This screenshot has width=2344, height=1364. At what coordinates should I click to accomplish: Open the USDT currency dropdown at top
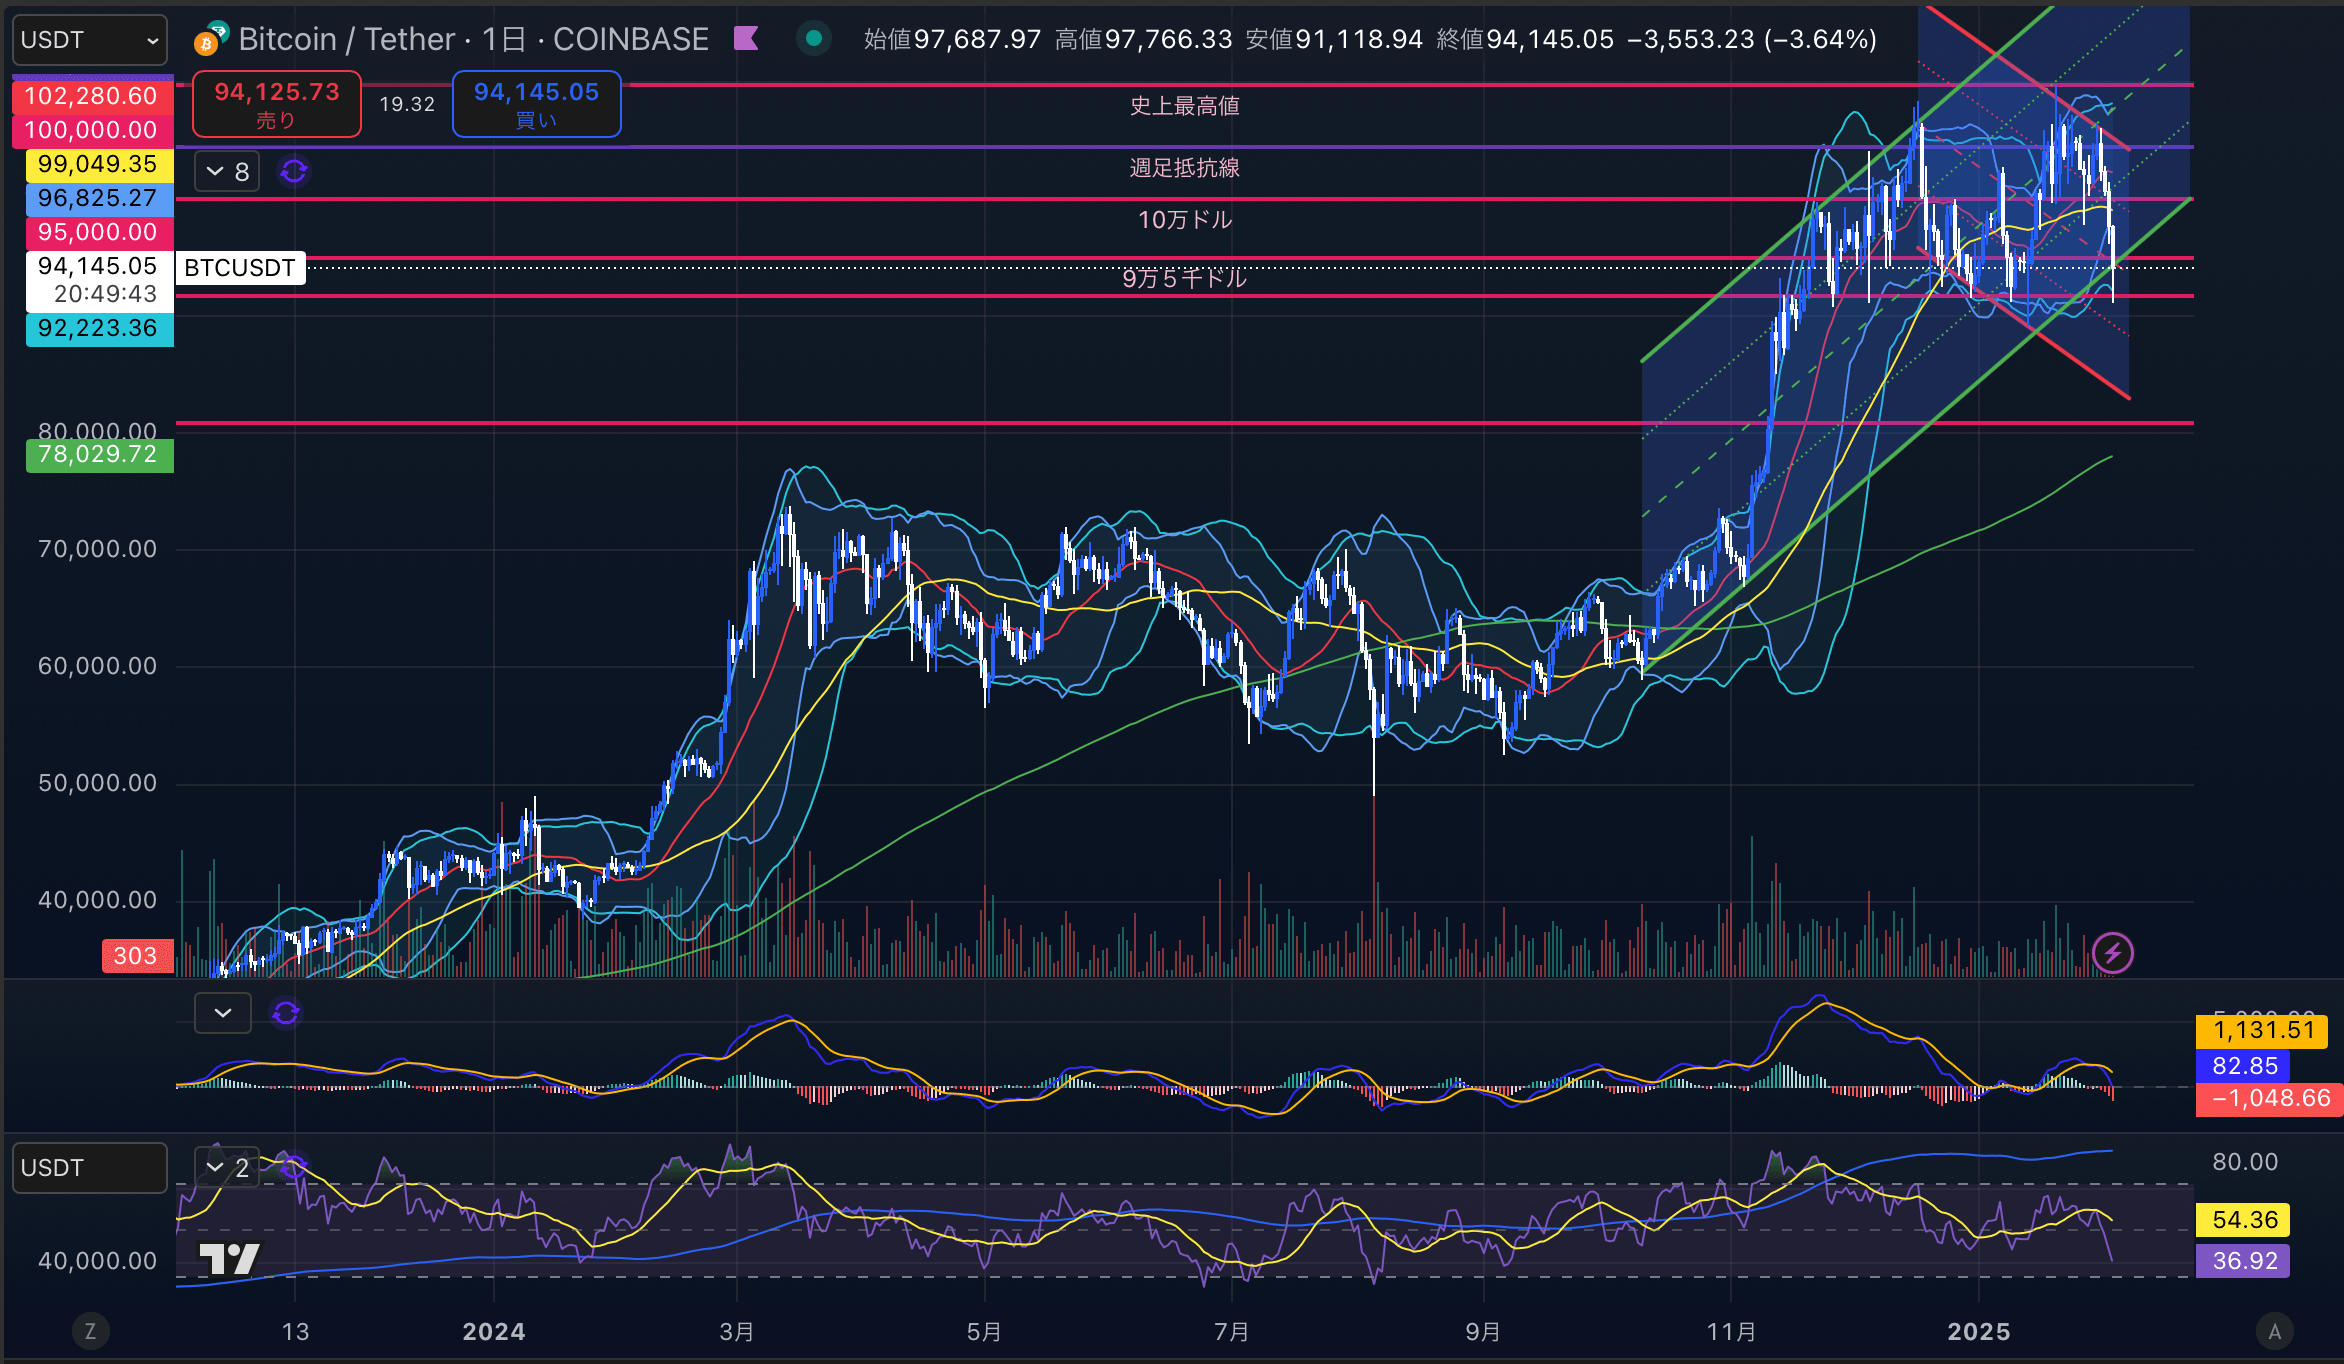[x=90, y=40]
